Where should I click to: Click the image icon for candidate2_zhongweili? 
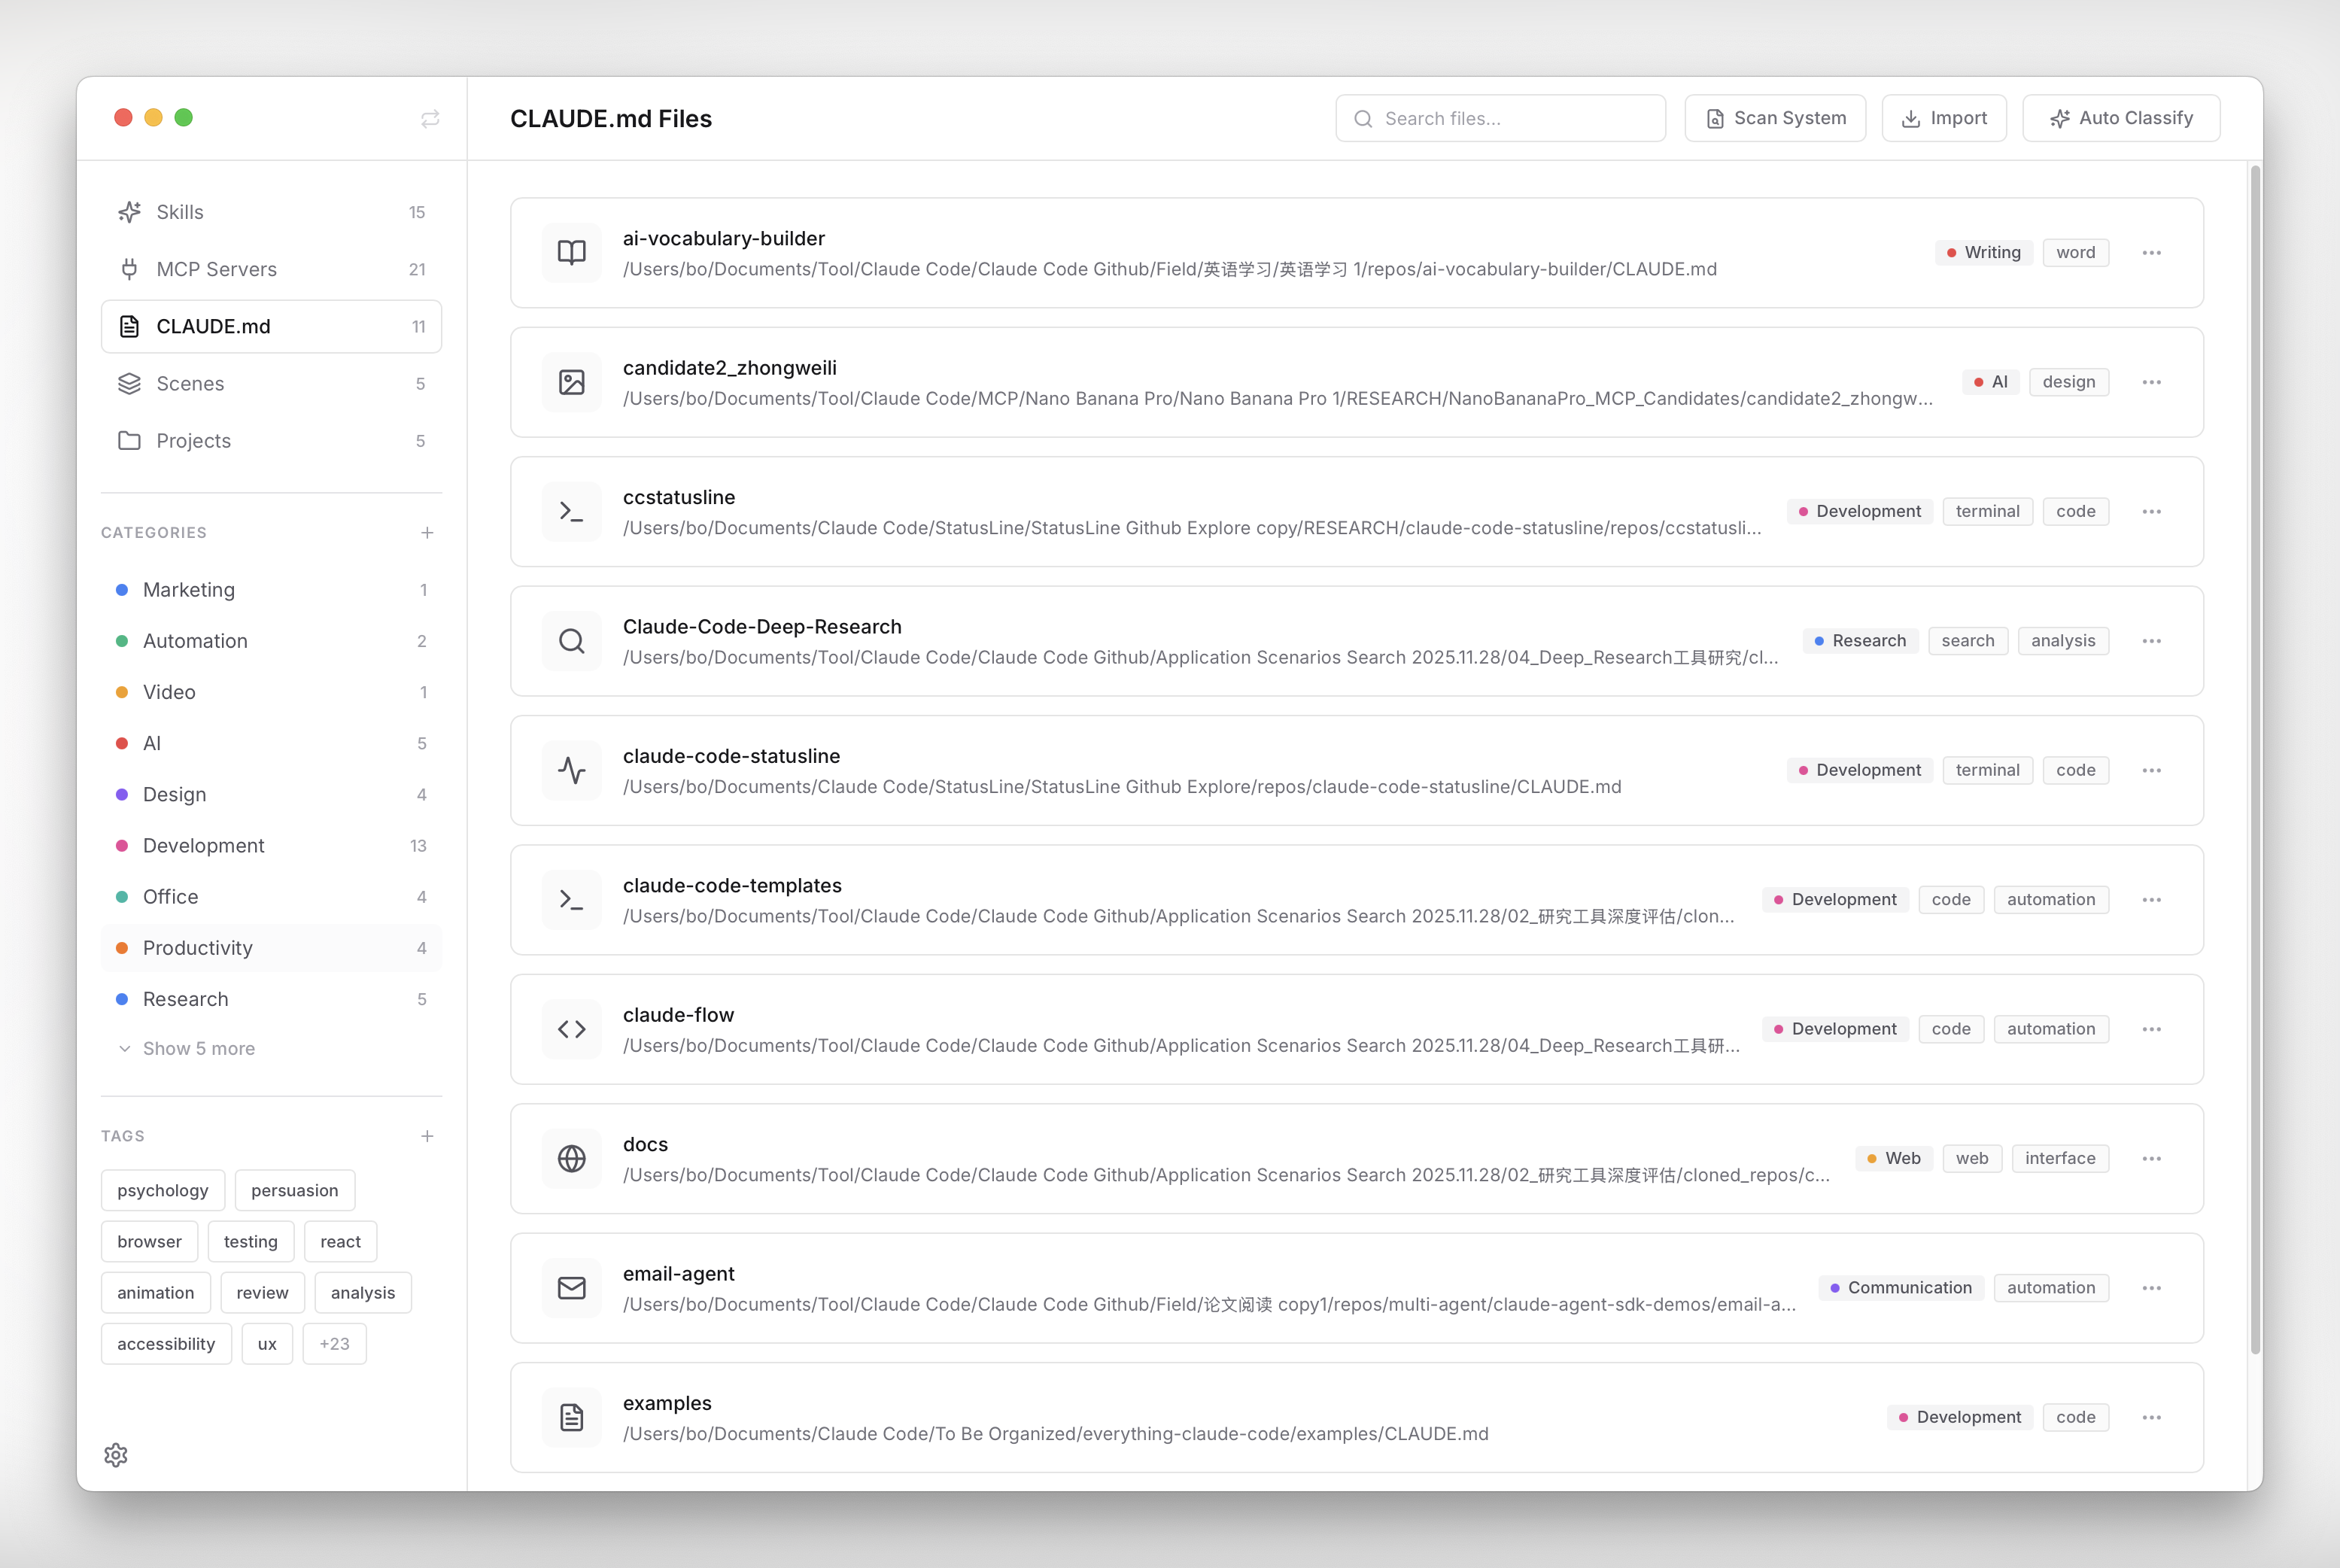point(571,382)
